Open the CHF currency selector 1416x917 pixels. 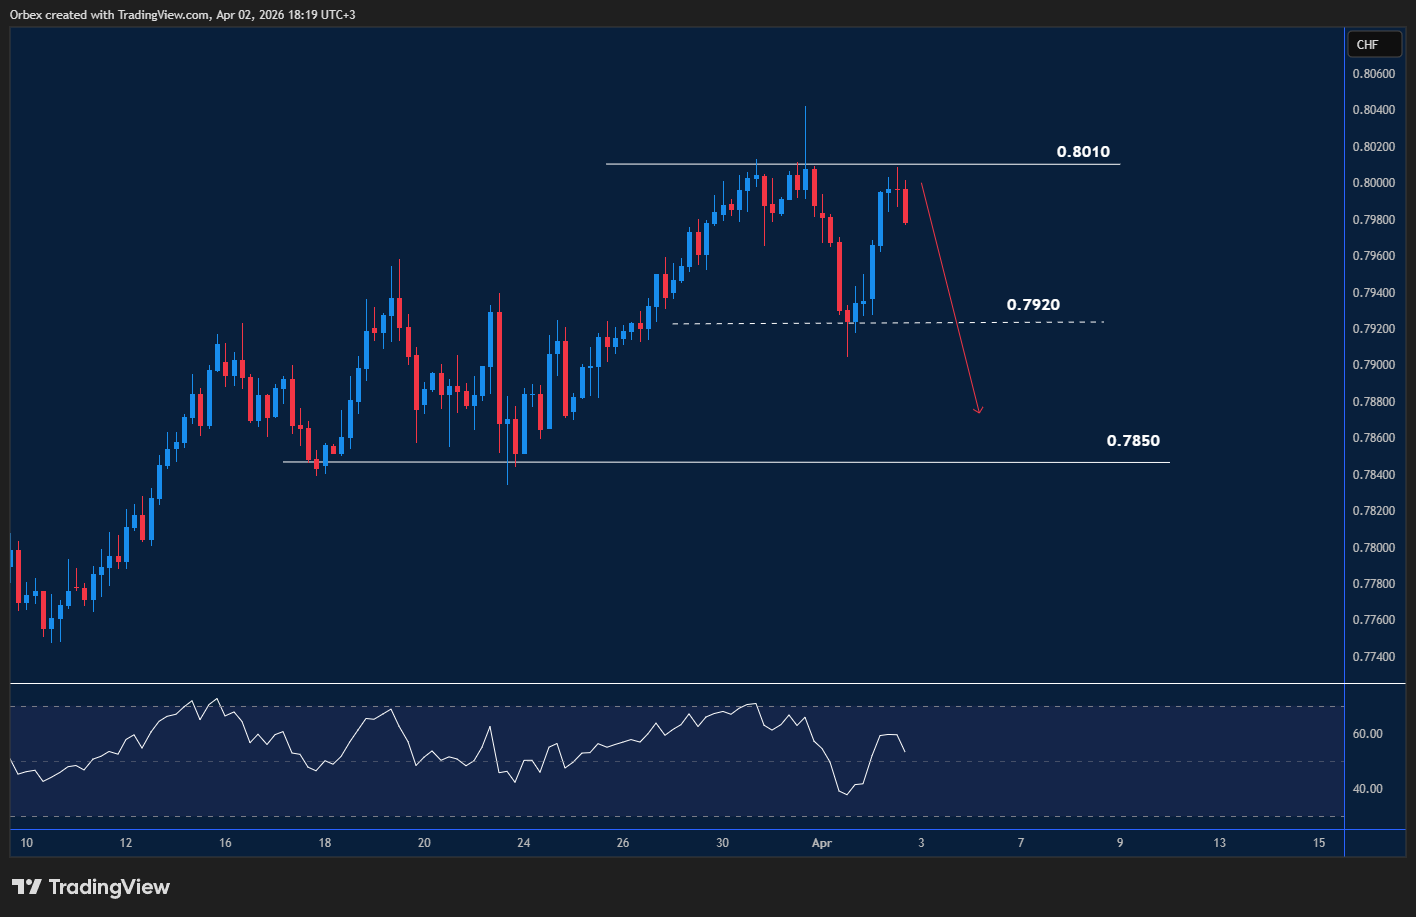[x=1374, y=44]
